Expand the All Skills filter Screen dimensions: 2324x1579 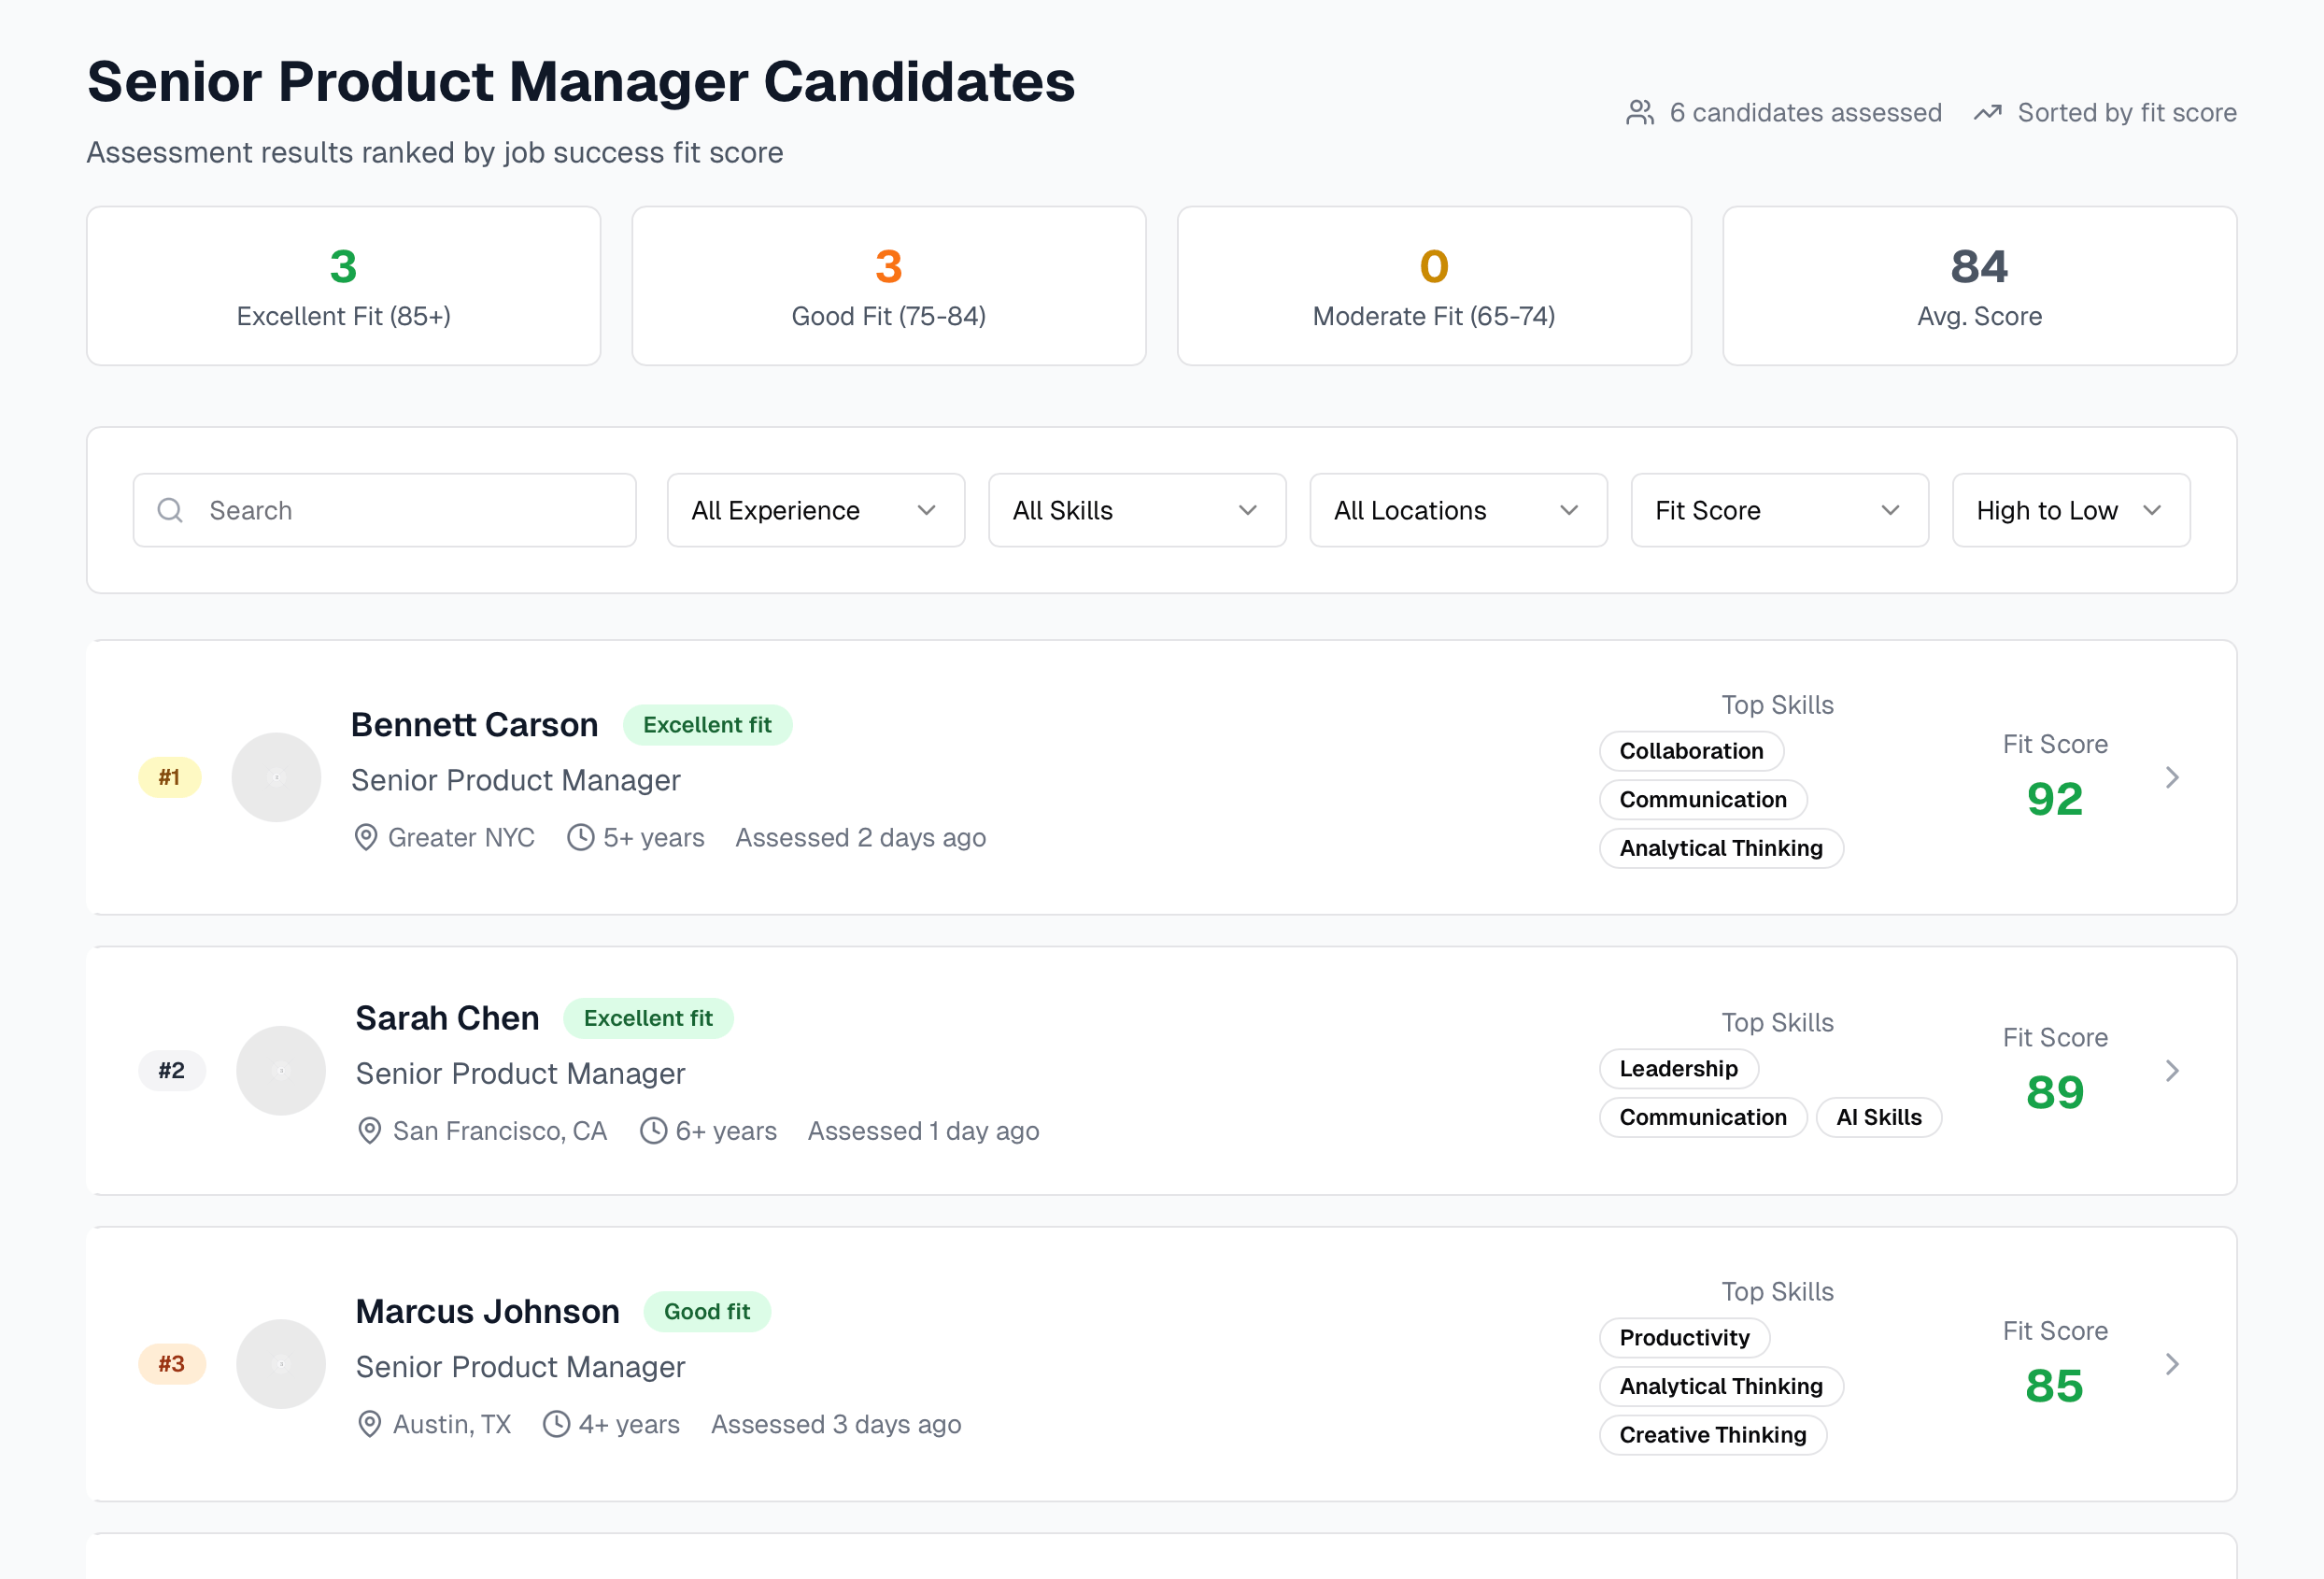[x=1136, y=510]
